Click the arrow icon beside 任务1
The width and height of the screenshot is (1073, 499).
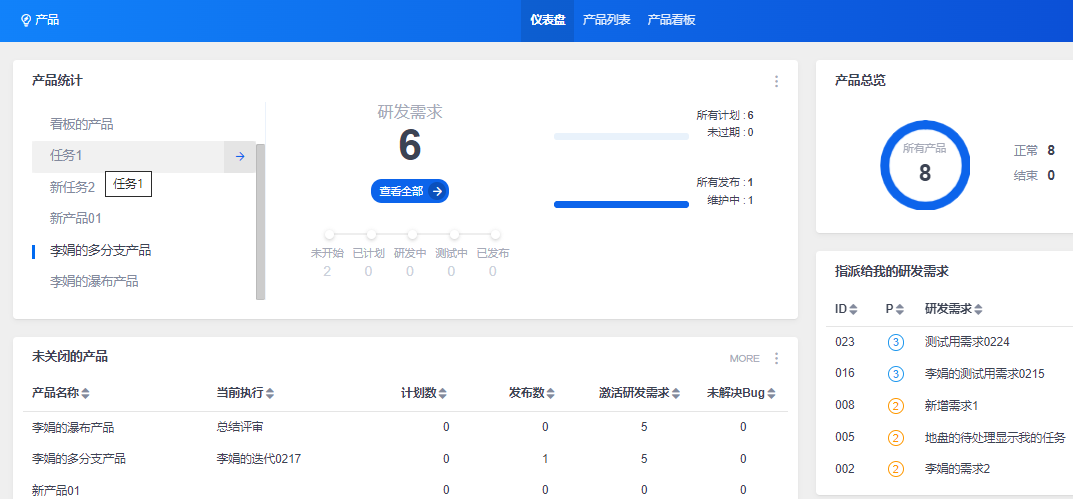point(240,156)
